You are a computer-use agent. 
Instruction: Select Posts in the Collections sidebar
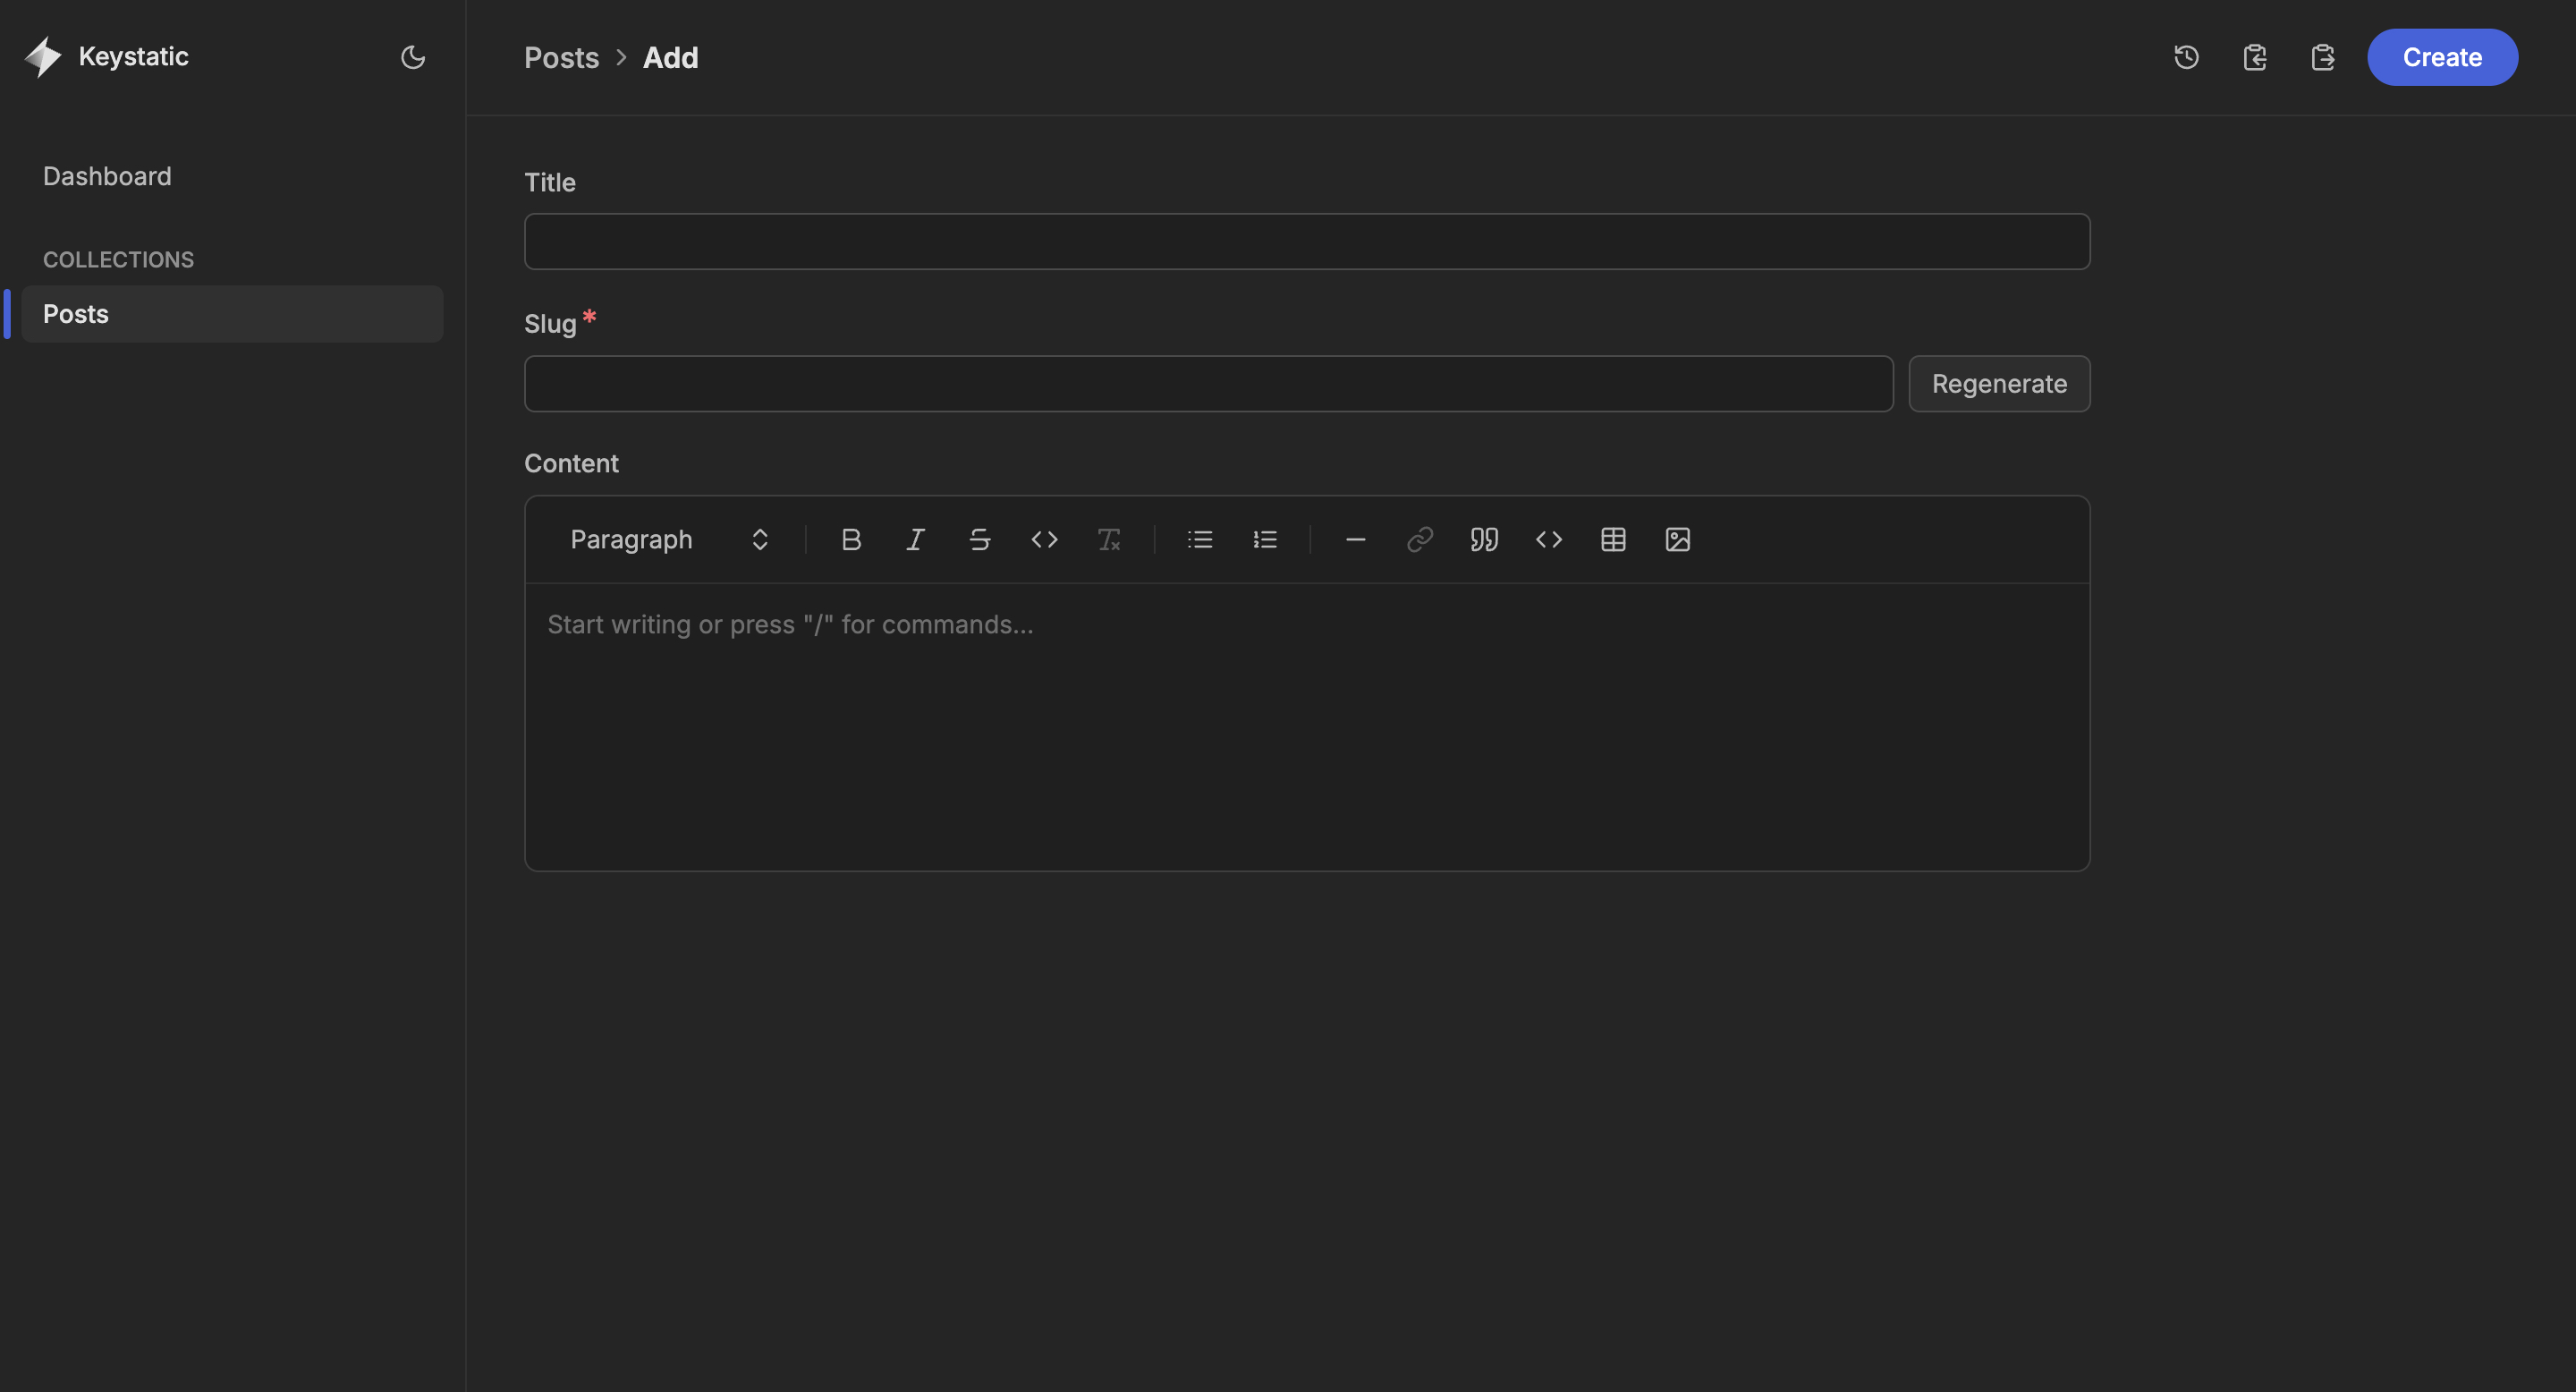click(75, 313)
